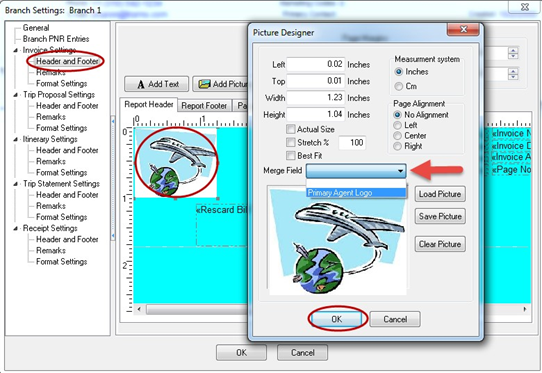Select No Alignment page alignment option

[398, 115]
